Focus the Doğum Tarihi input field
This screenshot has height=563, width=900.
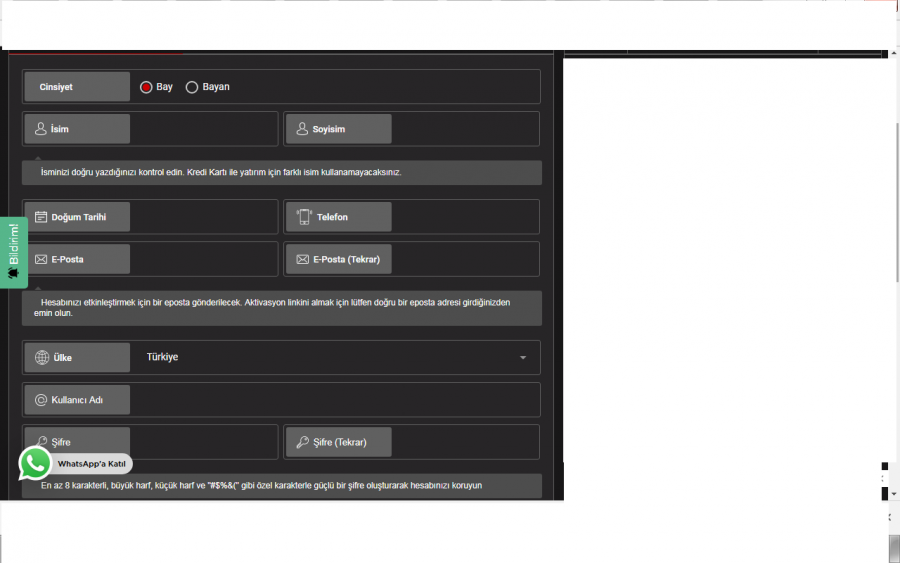click(203, 217)
